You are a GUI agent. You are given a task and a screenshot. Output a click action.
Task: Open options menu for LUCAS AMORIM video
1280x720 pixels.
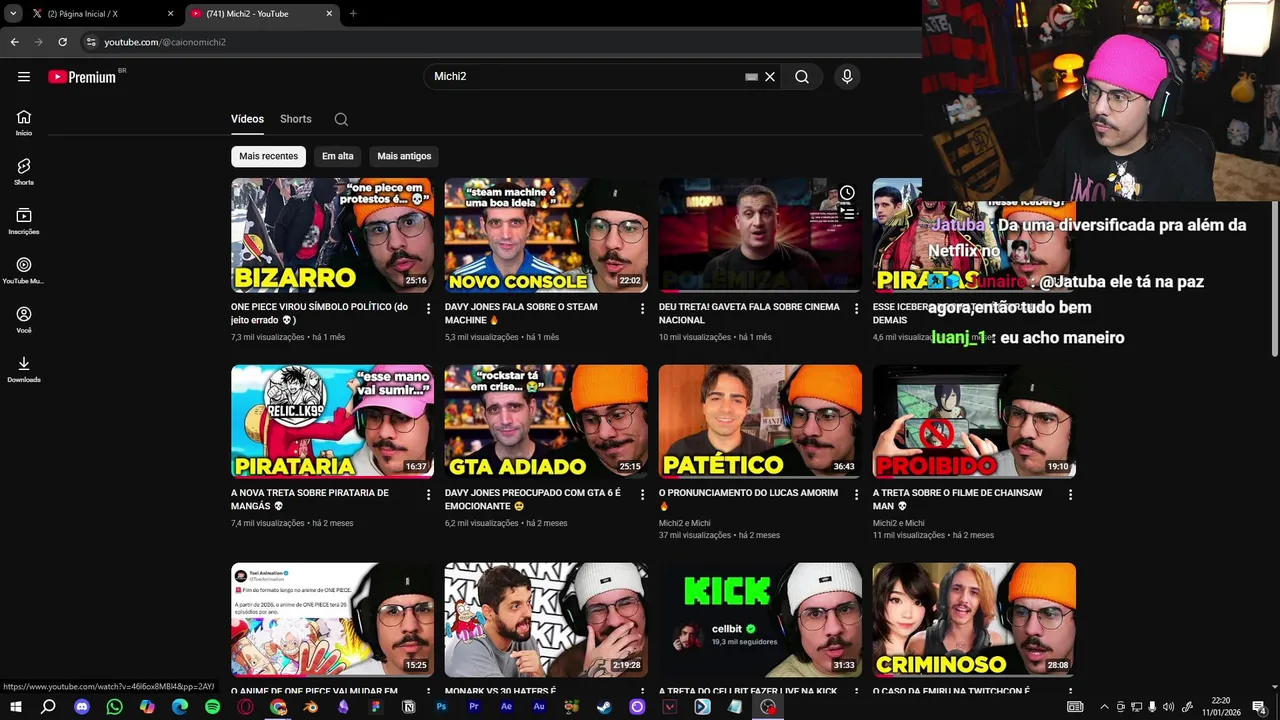coord(856,495)
